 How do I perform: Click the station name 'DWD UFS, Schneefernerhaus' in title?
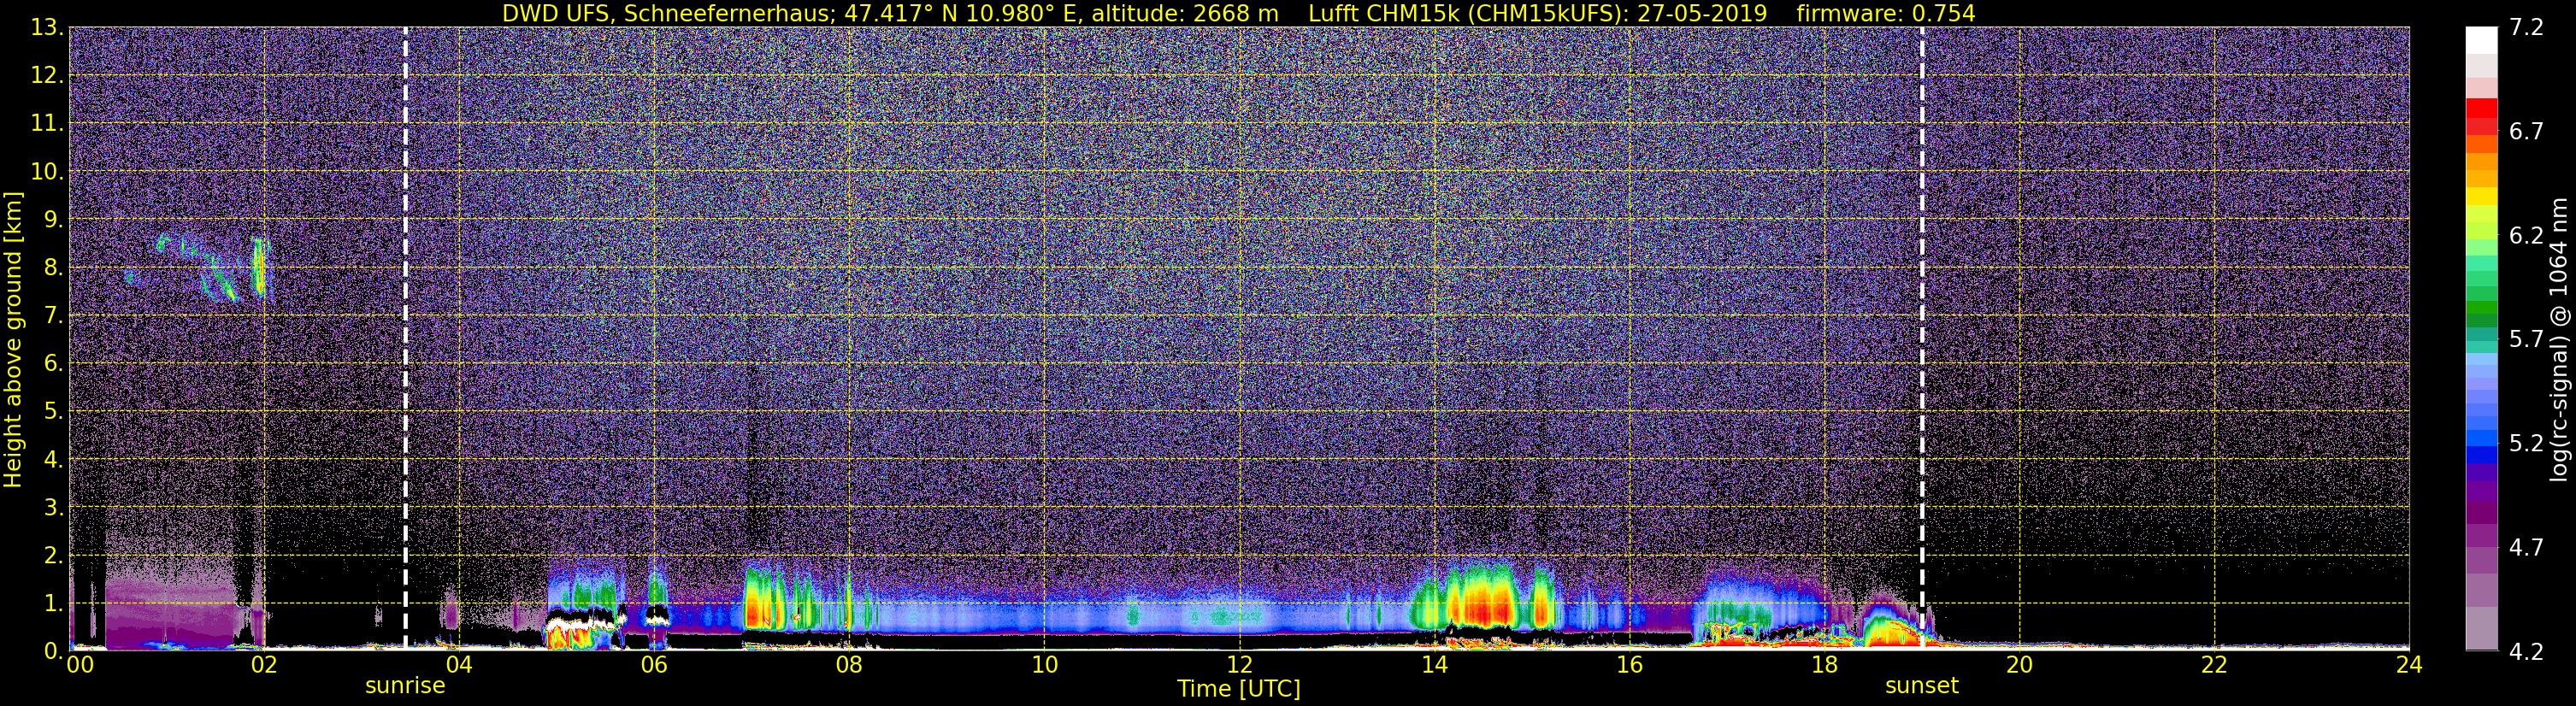click(x=667, y=13)
